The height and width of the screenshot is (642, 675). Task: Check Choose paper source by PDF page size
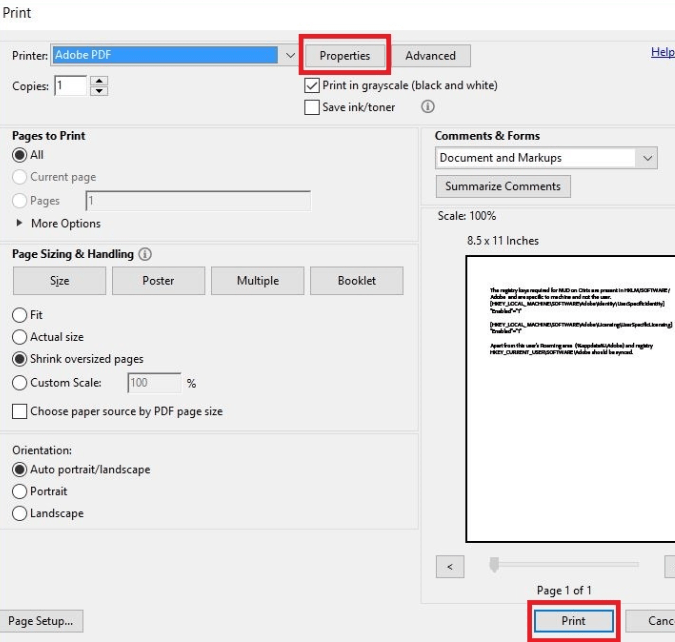click(20, 411)
